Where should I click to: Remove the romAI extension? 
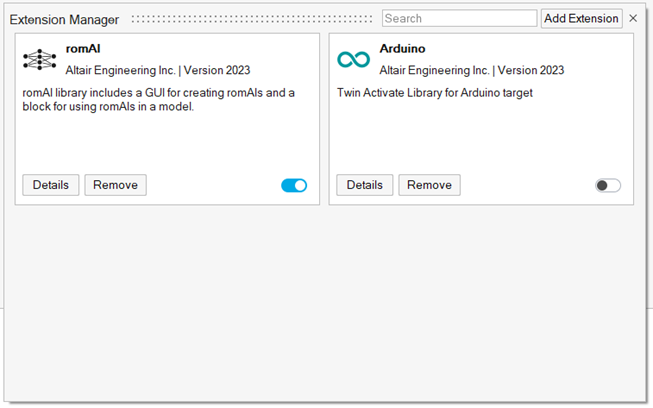[115, 185]
